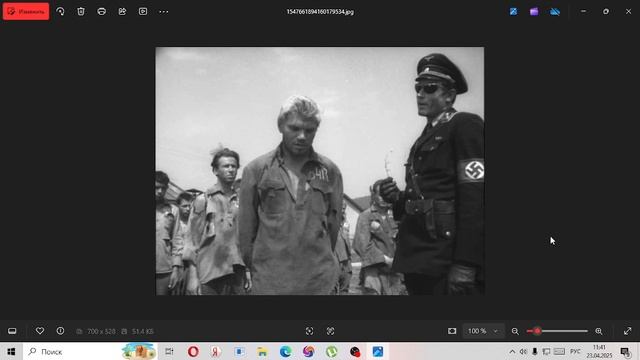
Task: Expand the 100% zoom level dropdown
Action: [483, 331]
